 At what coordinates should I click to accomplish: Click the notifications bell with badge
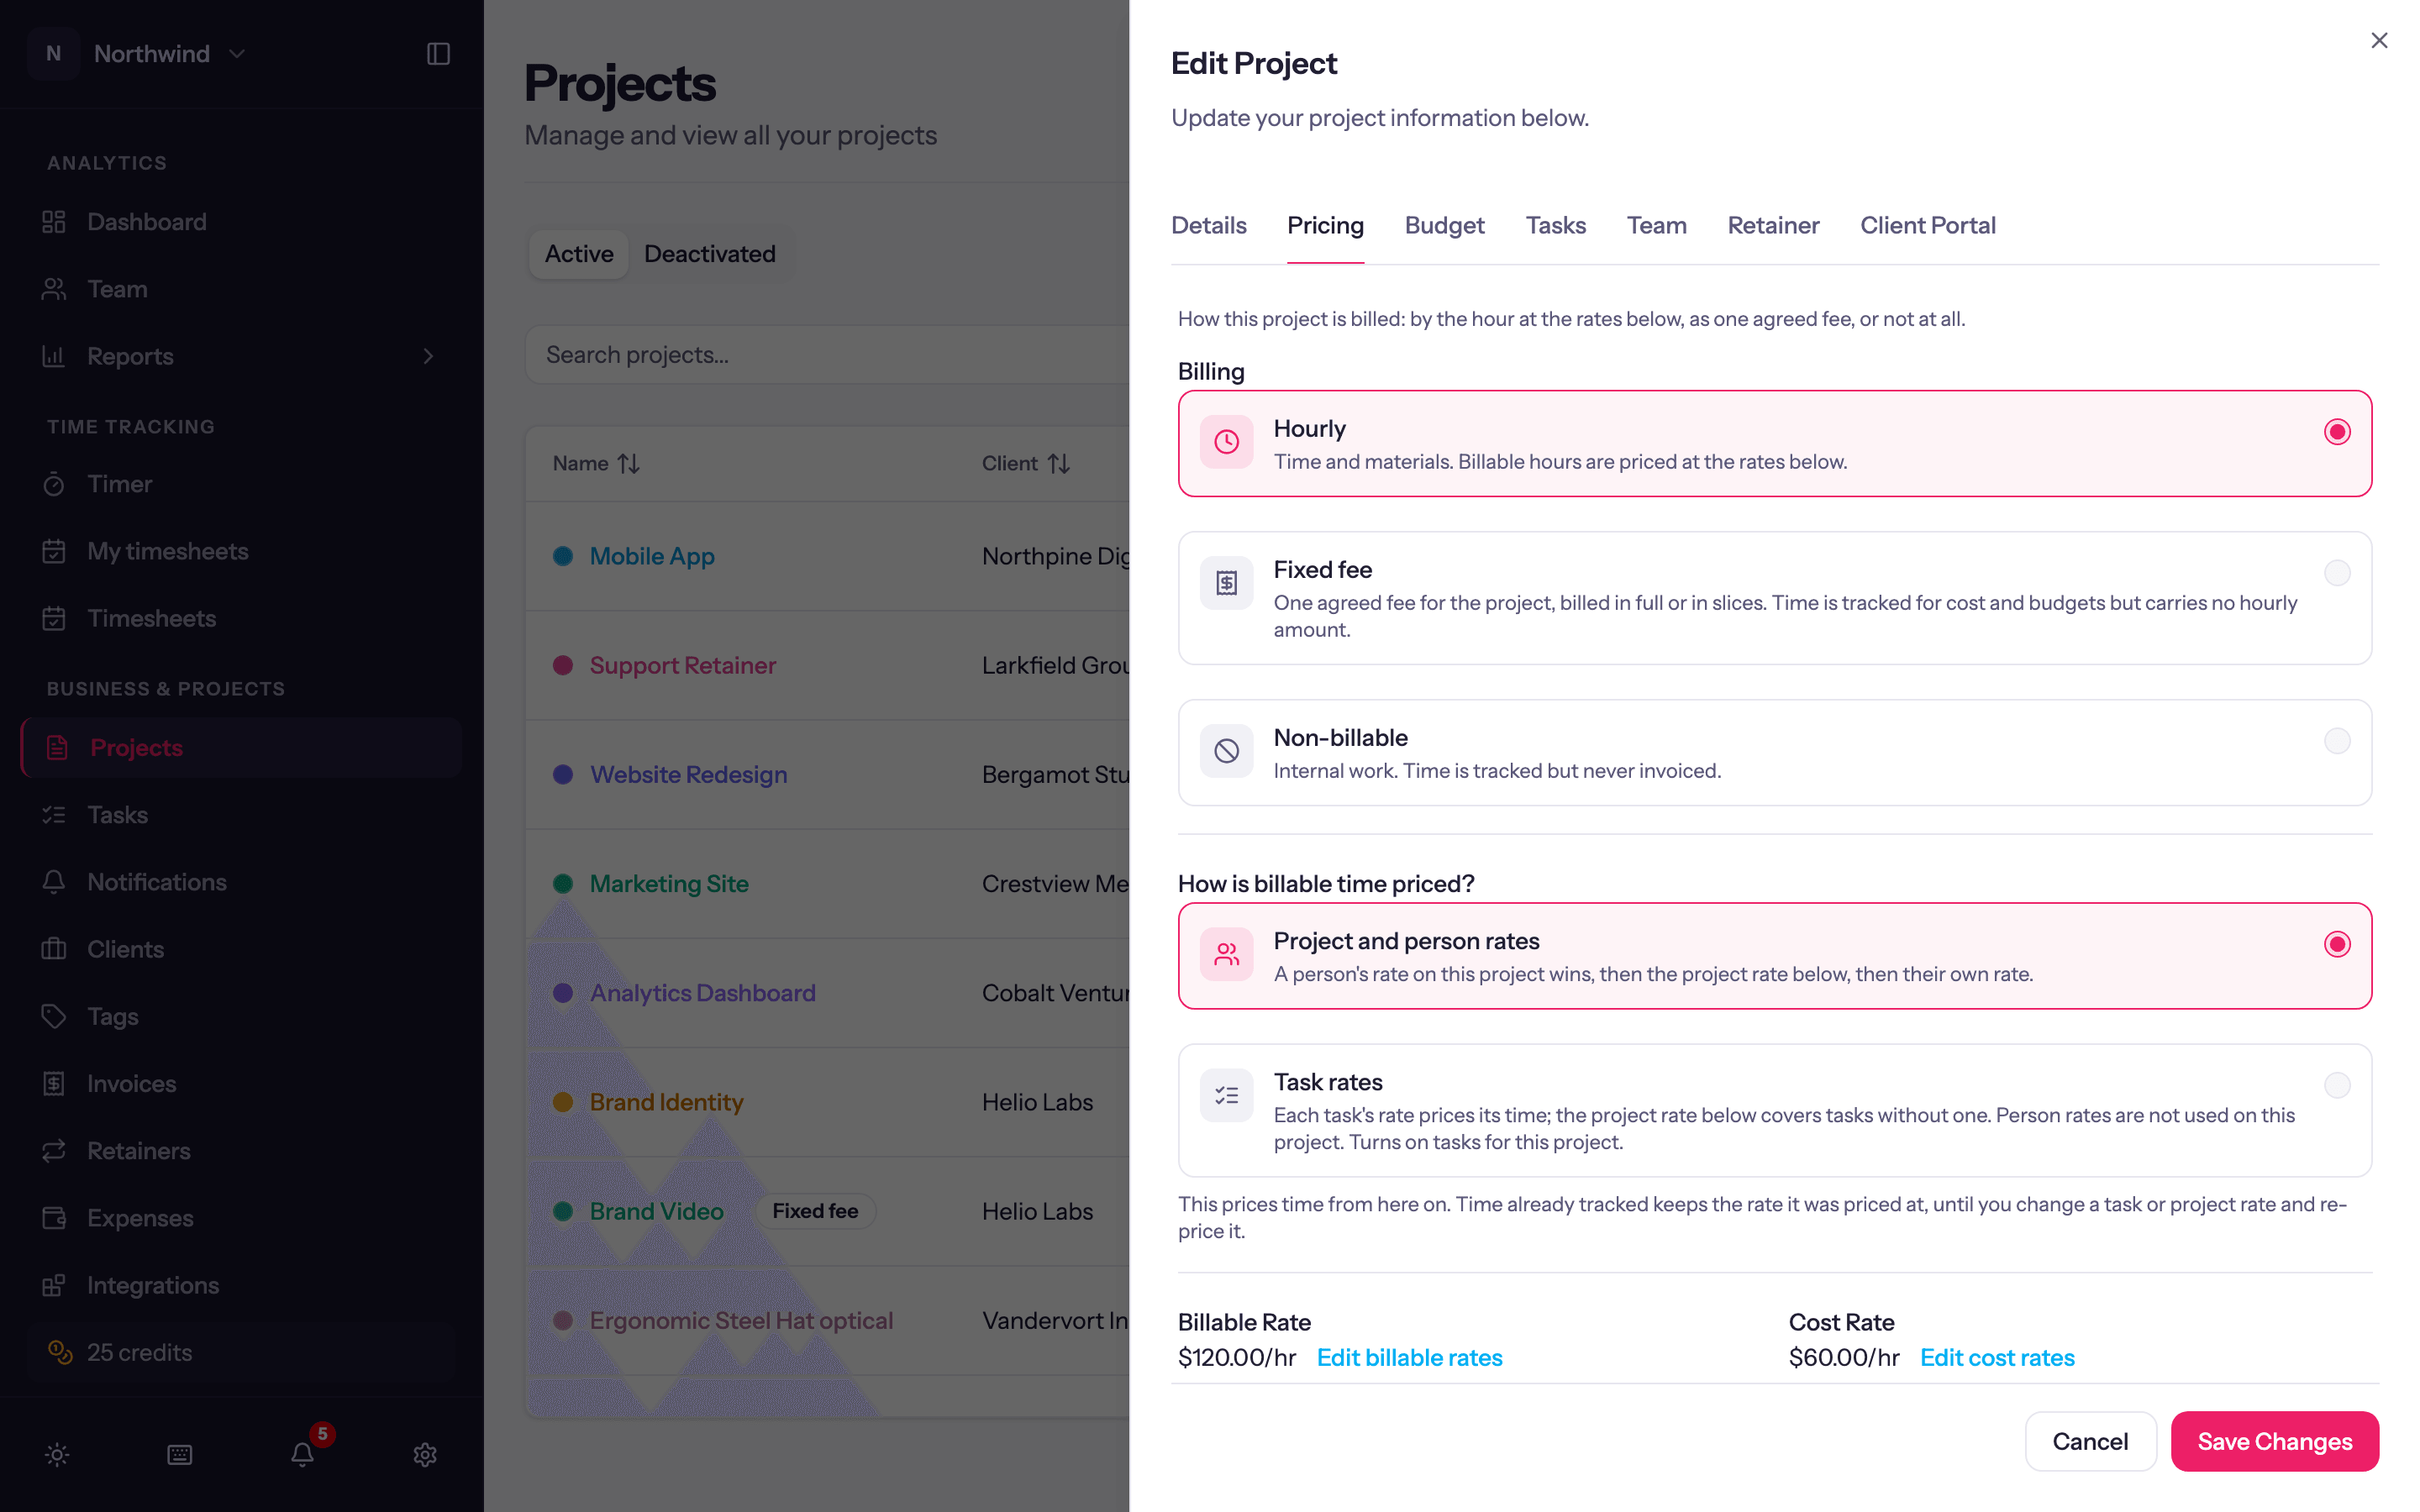point(303,1454)
